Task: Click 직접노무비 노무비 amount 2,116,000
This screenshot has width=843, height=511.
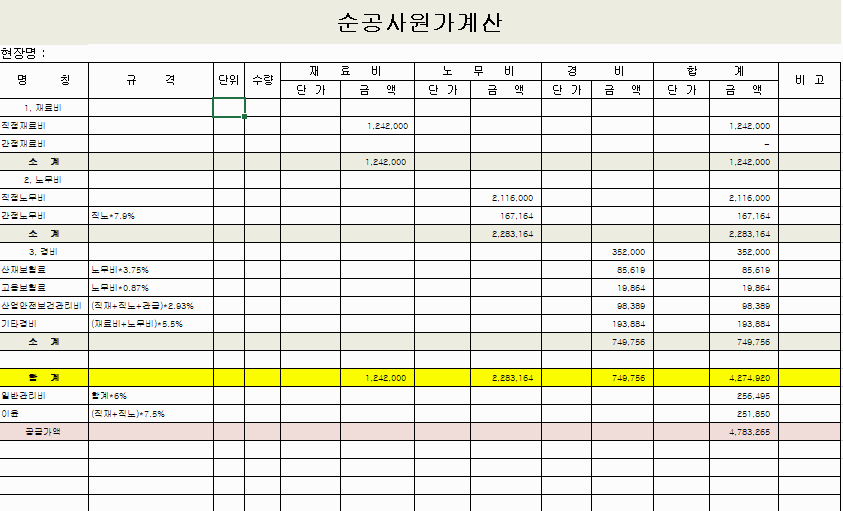Action: [512, 198]
